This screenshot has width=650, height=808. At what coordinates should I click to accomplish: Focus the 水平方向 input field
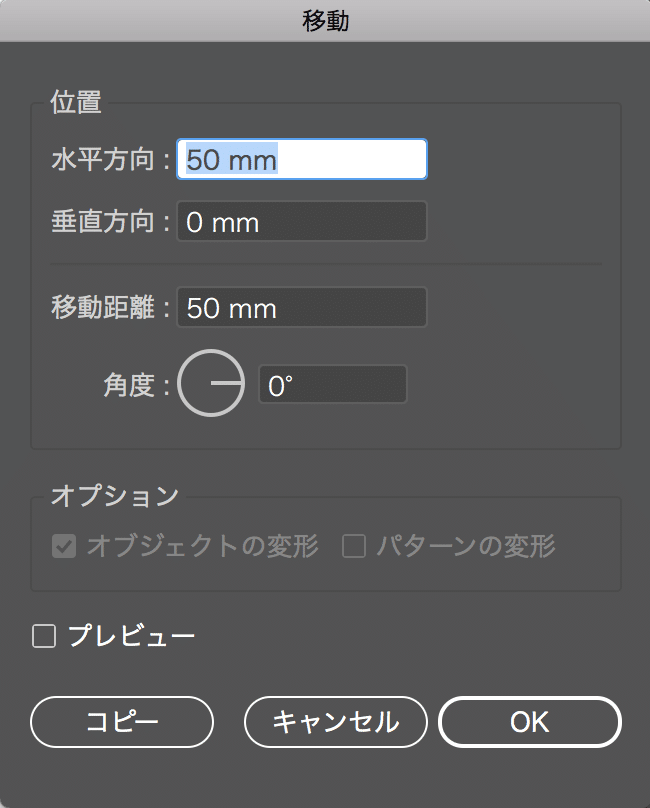[x=302, y=159]
